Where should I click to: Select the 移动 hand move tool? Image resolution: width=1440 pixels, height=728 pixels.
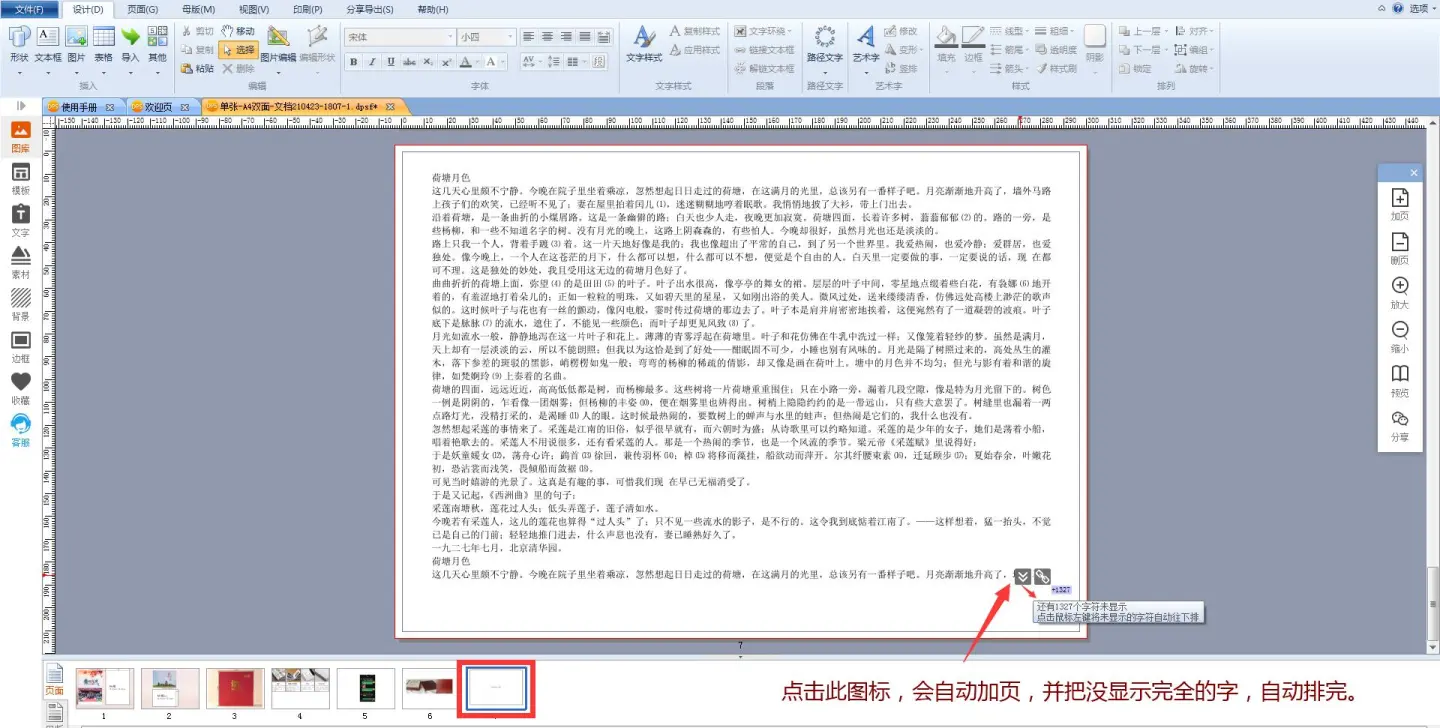pyautogui.click(x=237, y=31)
